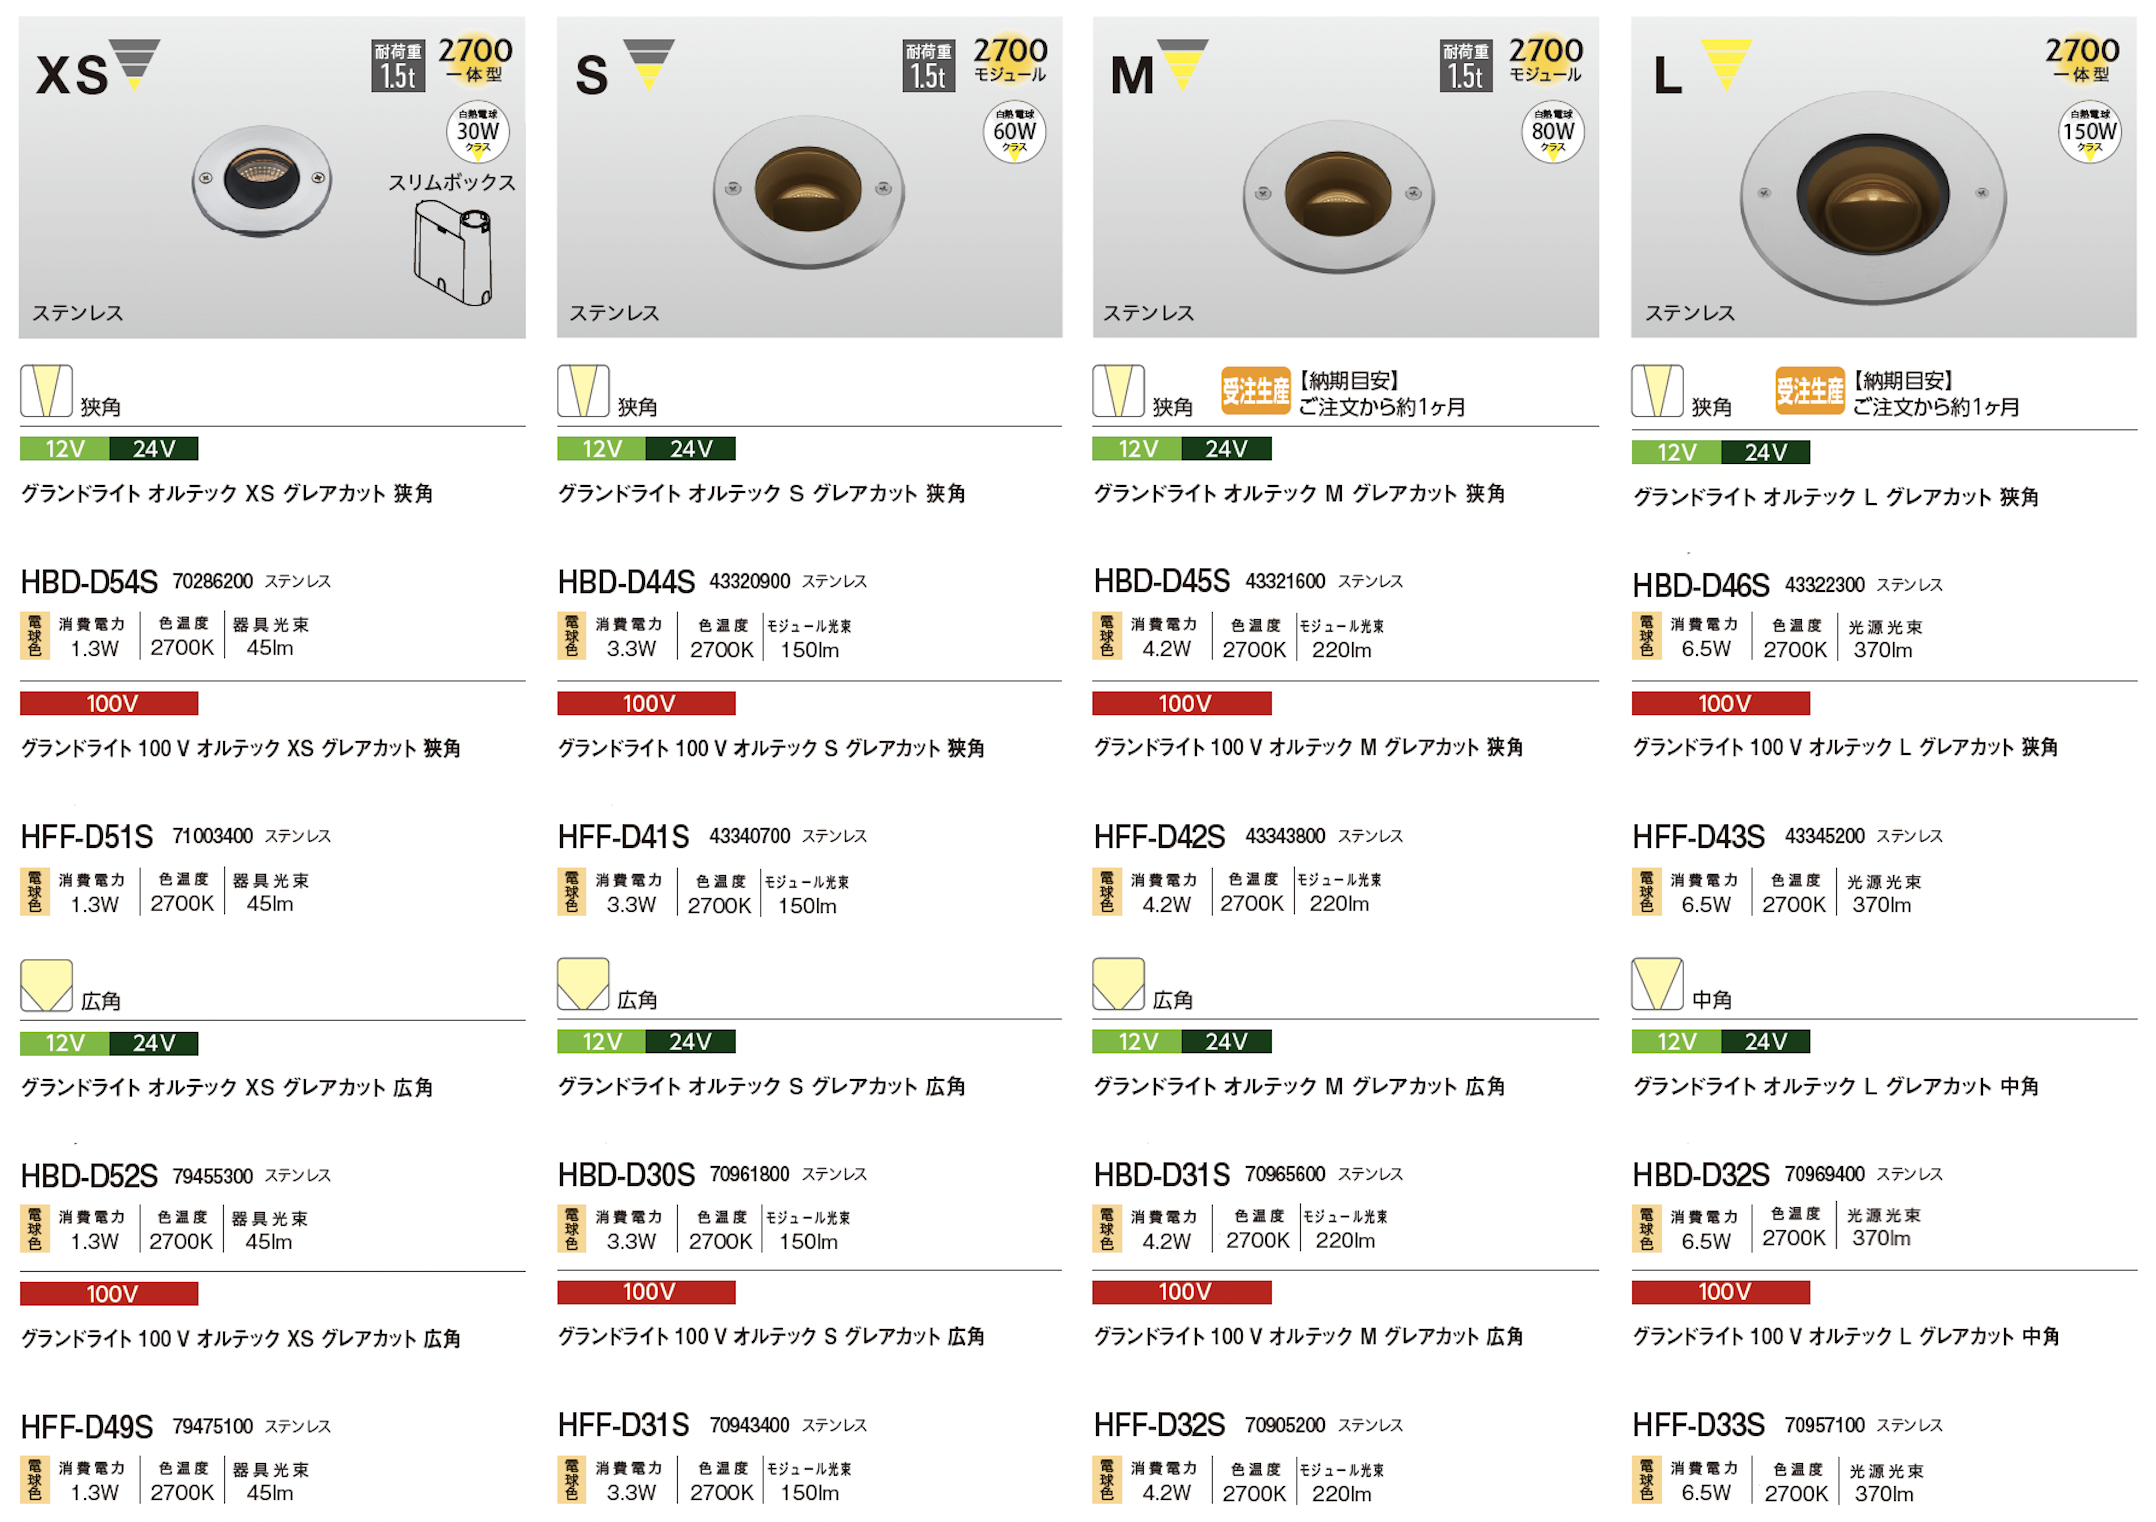Image resolution: width=2156 pixels, height=1522 pixels.
Task: Click the wide-angle 広角 icon in XS column
Action: (x=46, y=985)
